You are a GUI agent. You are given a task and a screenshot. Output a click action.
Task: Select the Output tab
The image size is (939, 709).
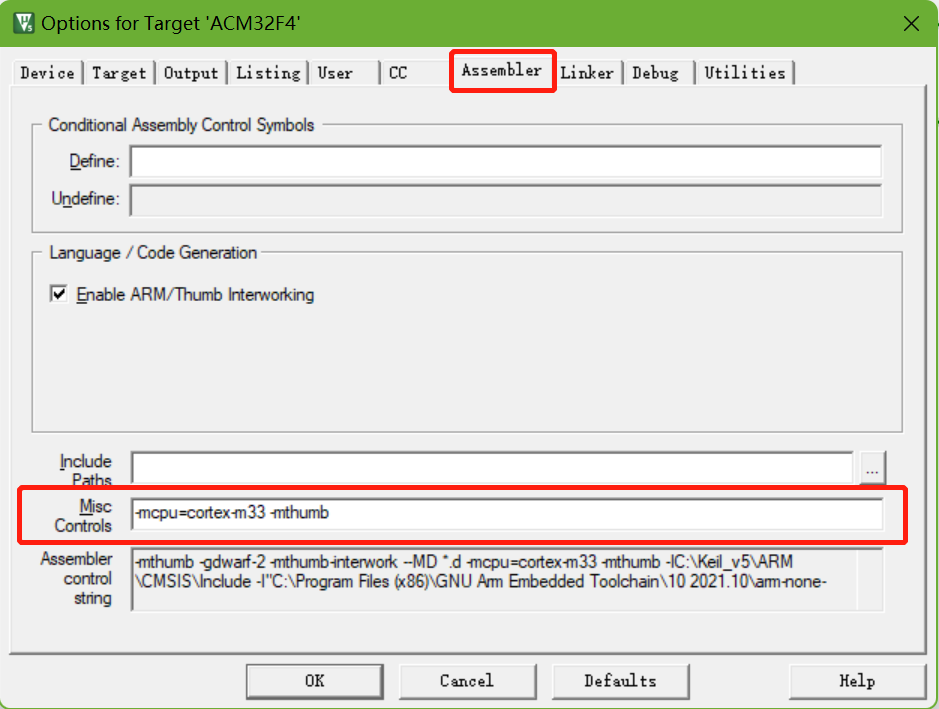coord(191,73)
